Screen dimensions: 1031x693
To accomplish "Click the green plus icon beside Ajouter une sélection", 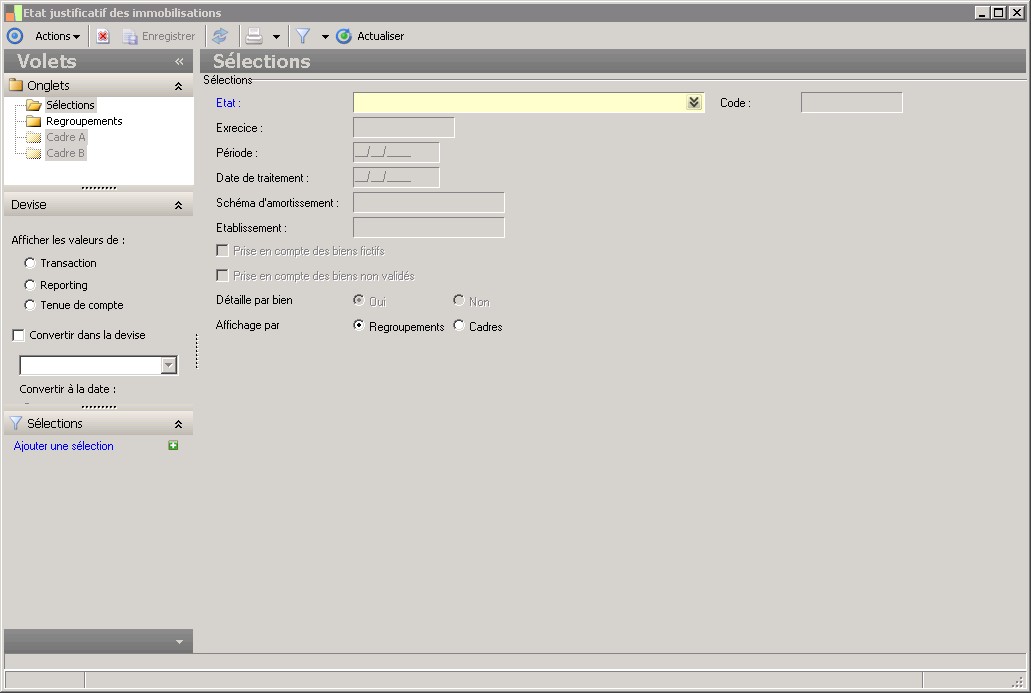I will tap(173, 446).
